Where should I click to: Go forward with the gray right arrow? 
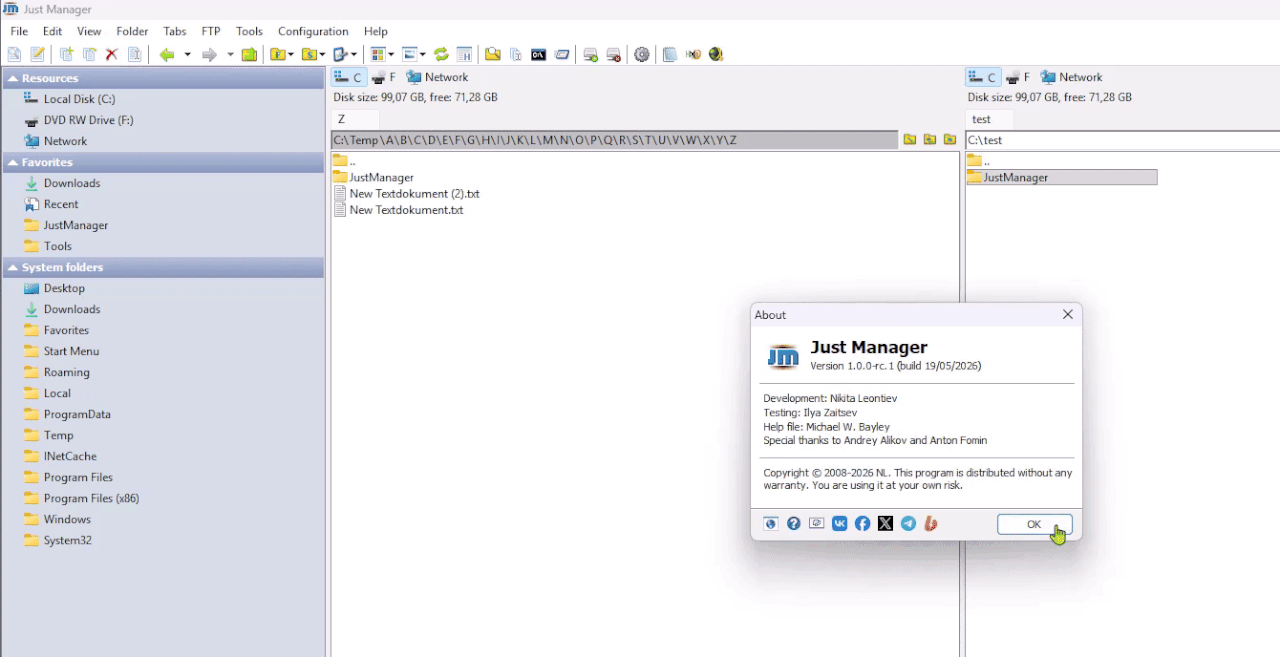(x=209, y=54)
